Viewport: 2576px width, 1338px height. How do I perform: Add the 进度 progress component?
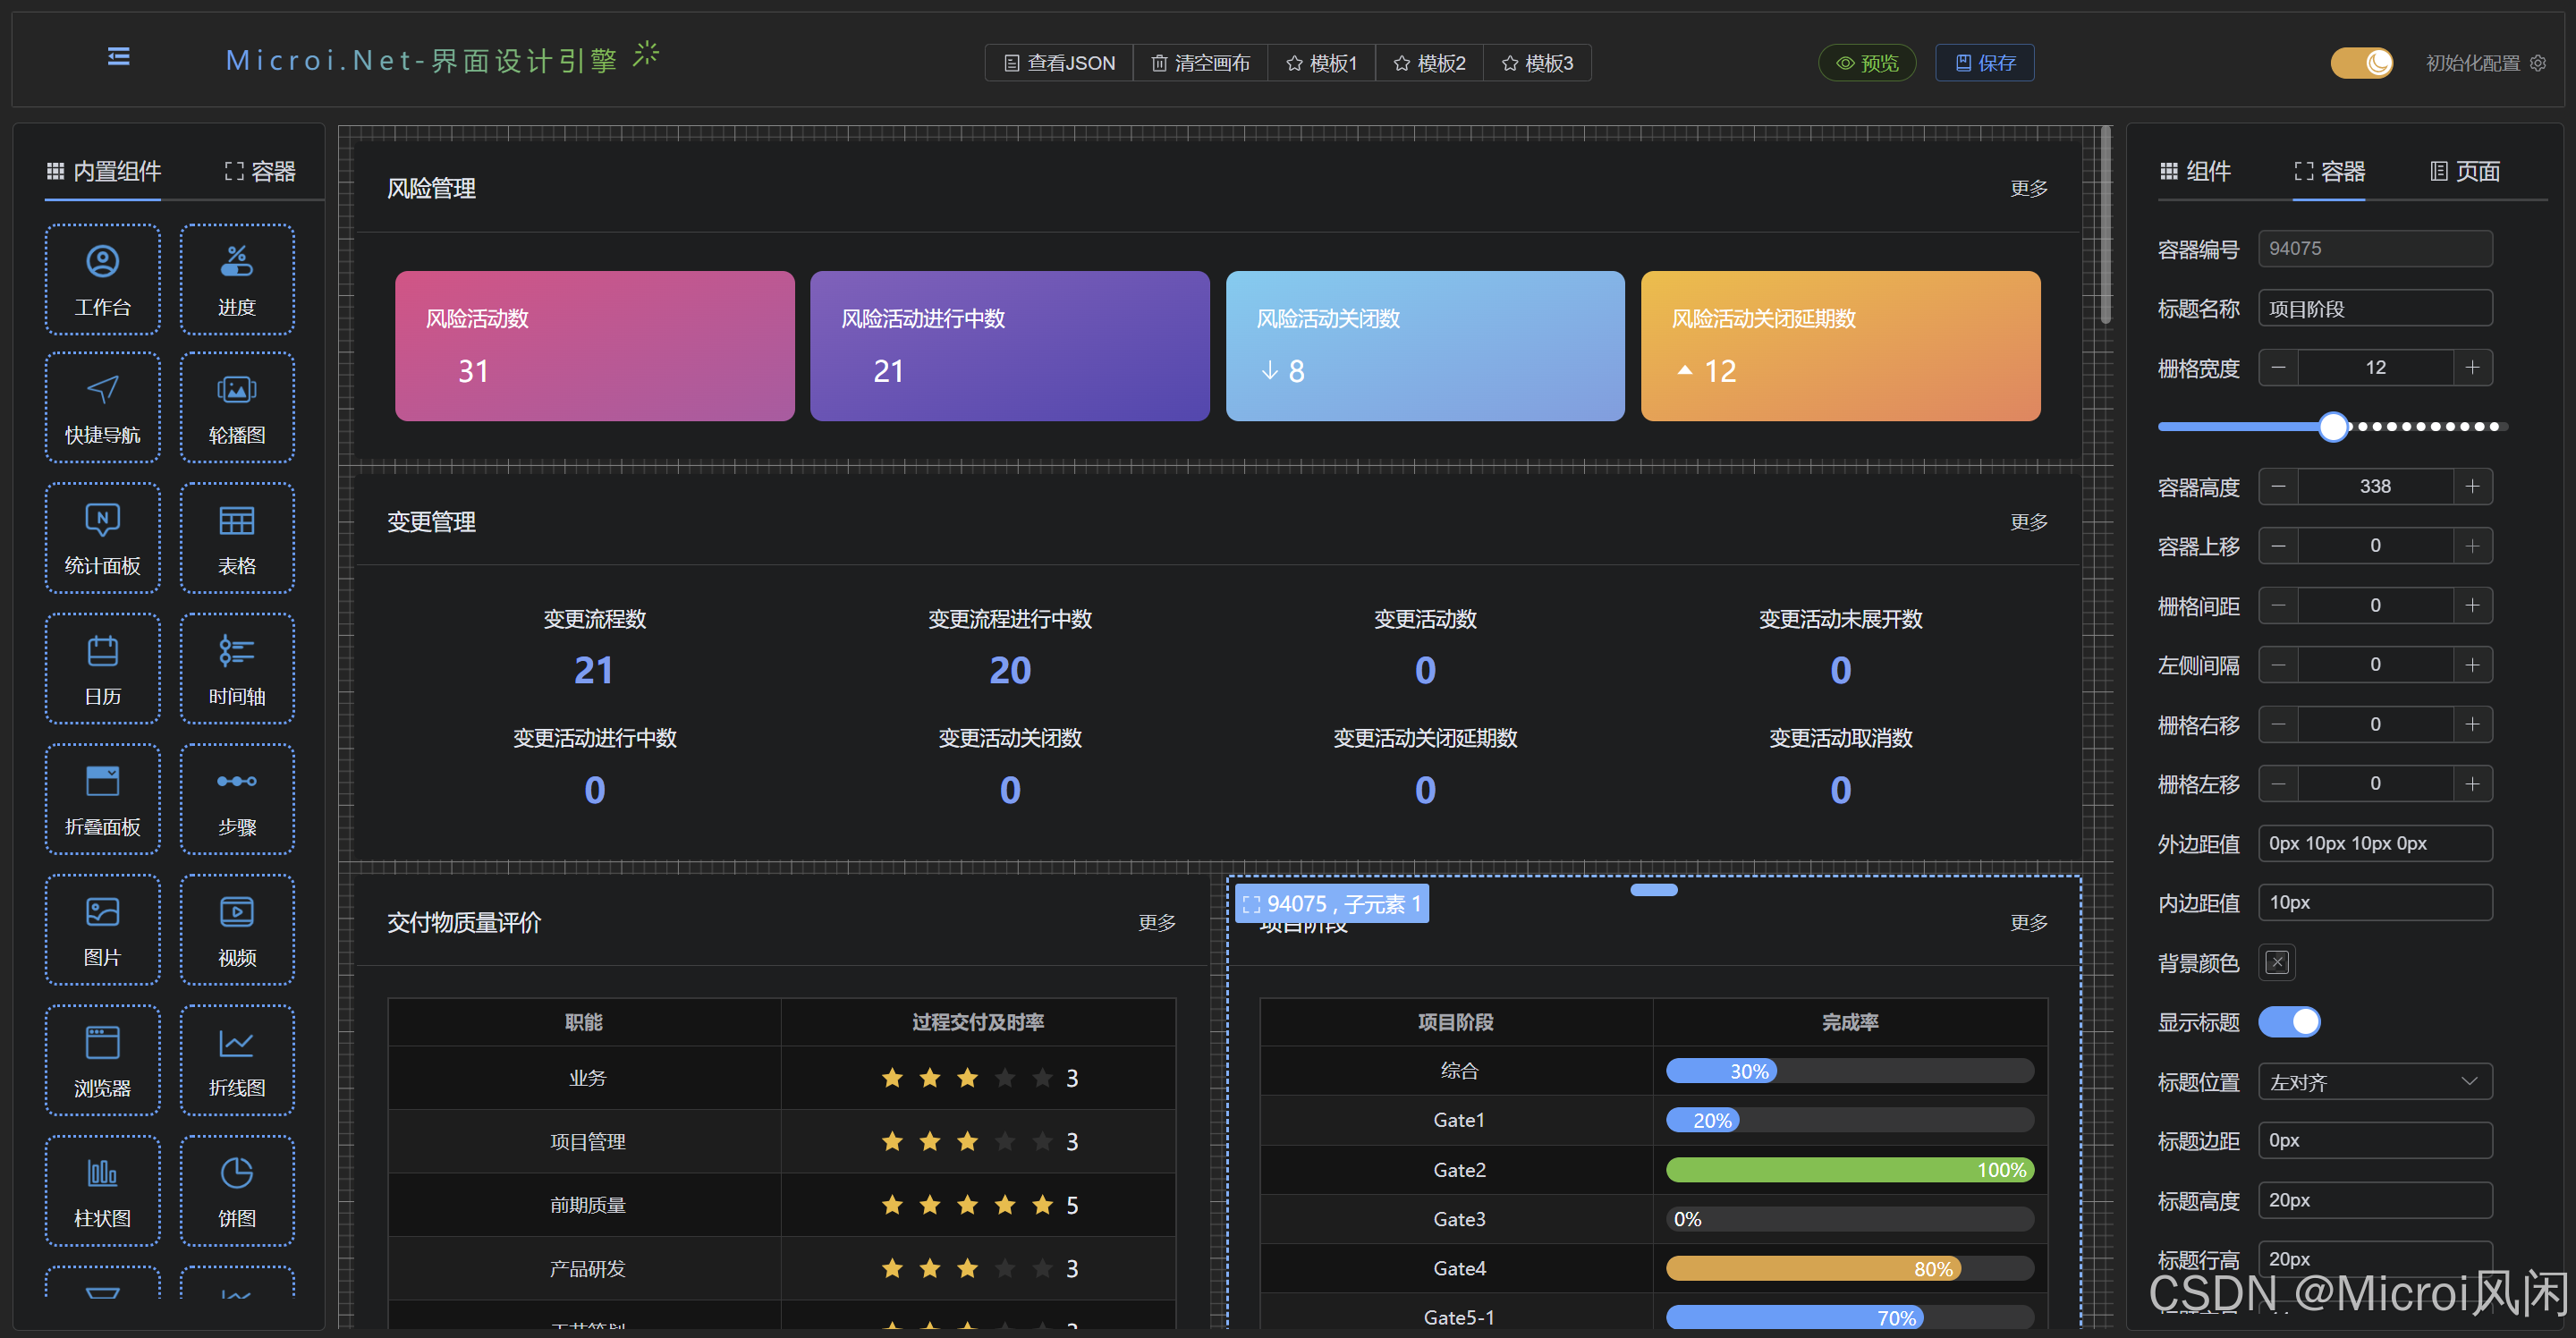[x=237, y=279]
